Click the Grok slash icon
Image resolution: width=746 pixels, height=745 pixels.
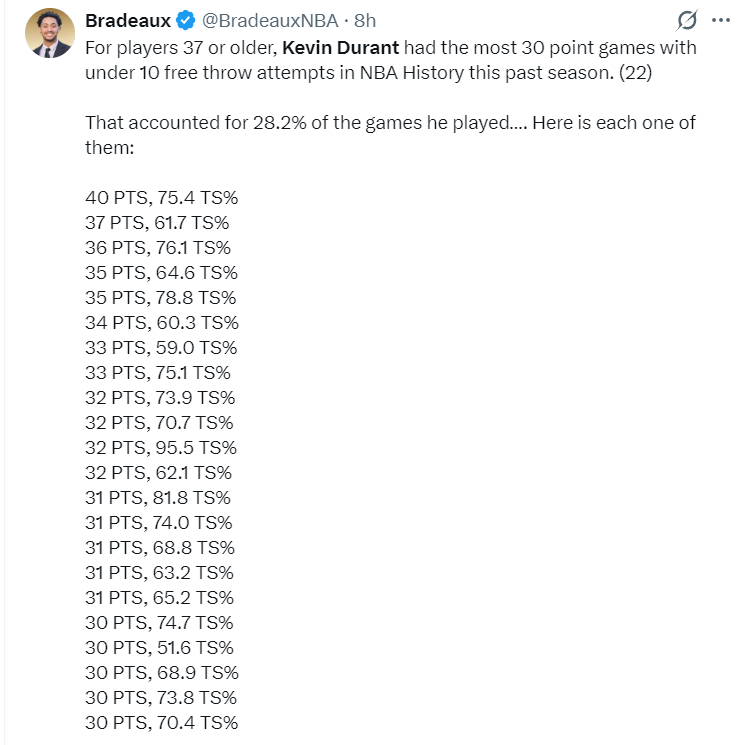pyautogui.click(x=687, y=20)
